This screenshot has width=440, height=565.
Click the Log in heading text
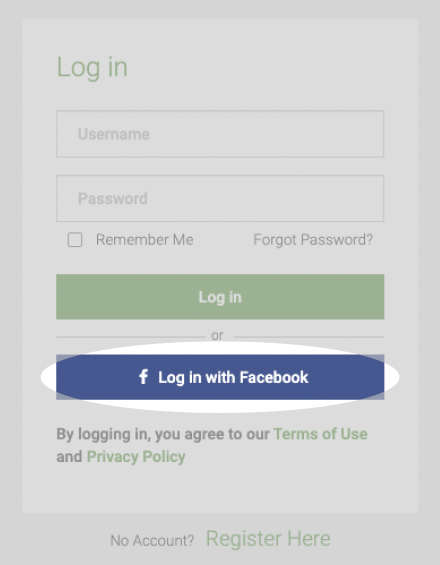[x=92, y=68]
